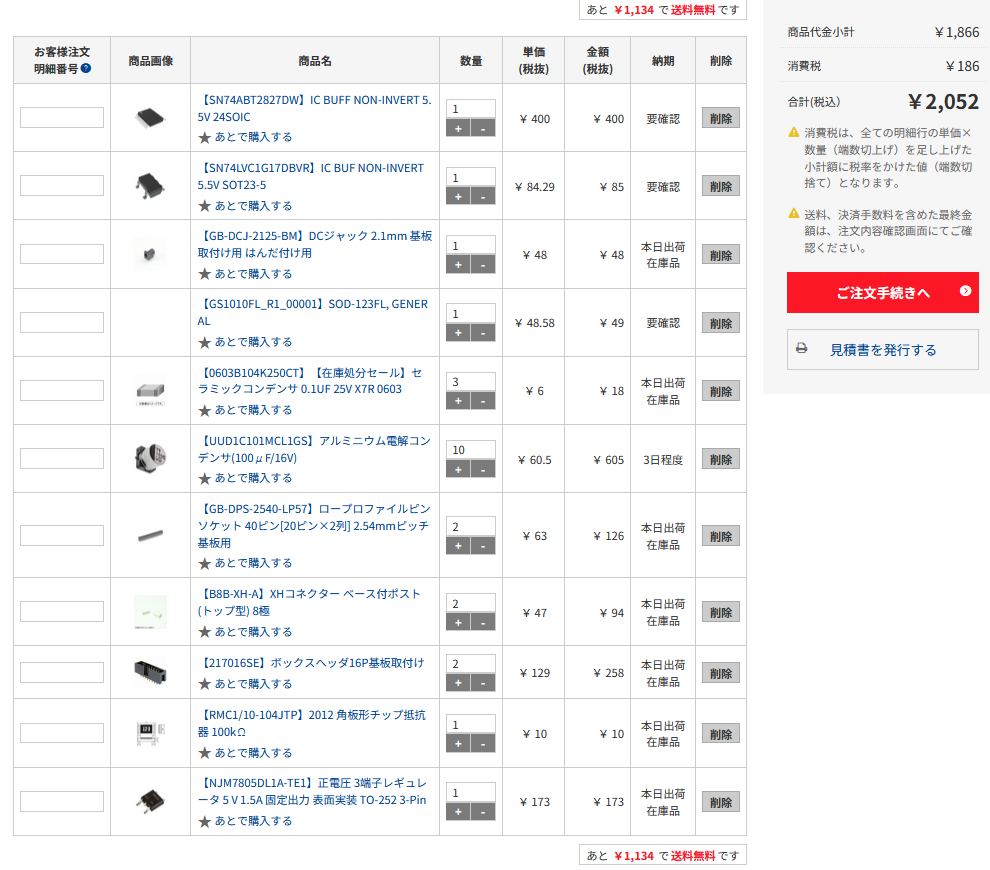Click the quantity field showing 10 for UUD1C101MCL1GS
Screen dimensions: 990x870
click(470, 450)
